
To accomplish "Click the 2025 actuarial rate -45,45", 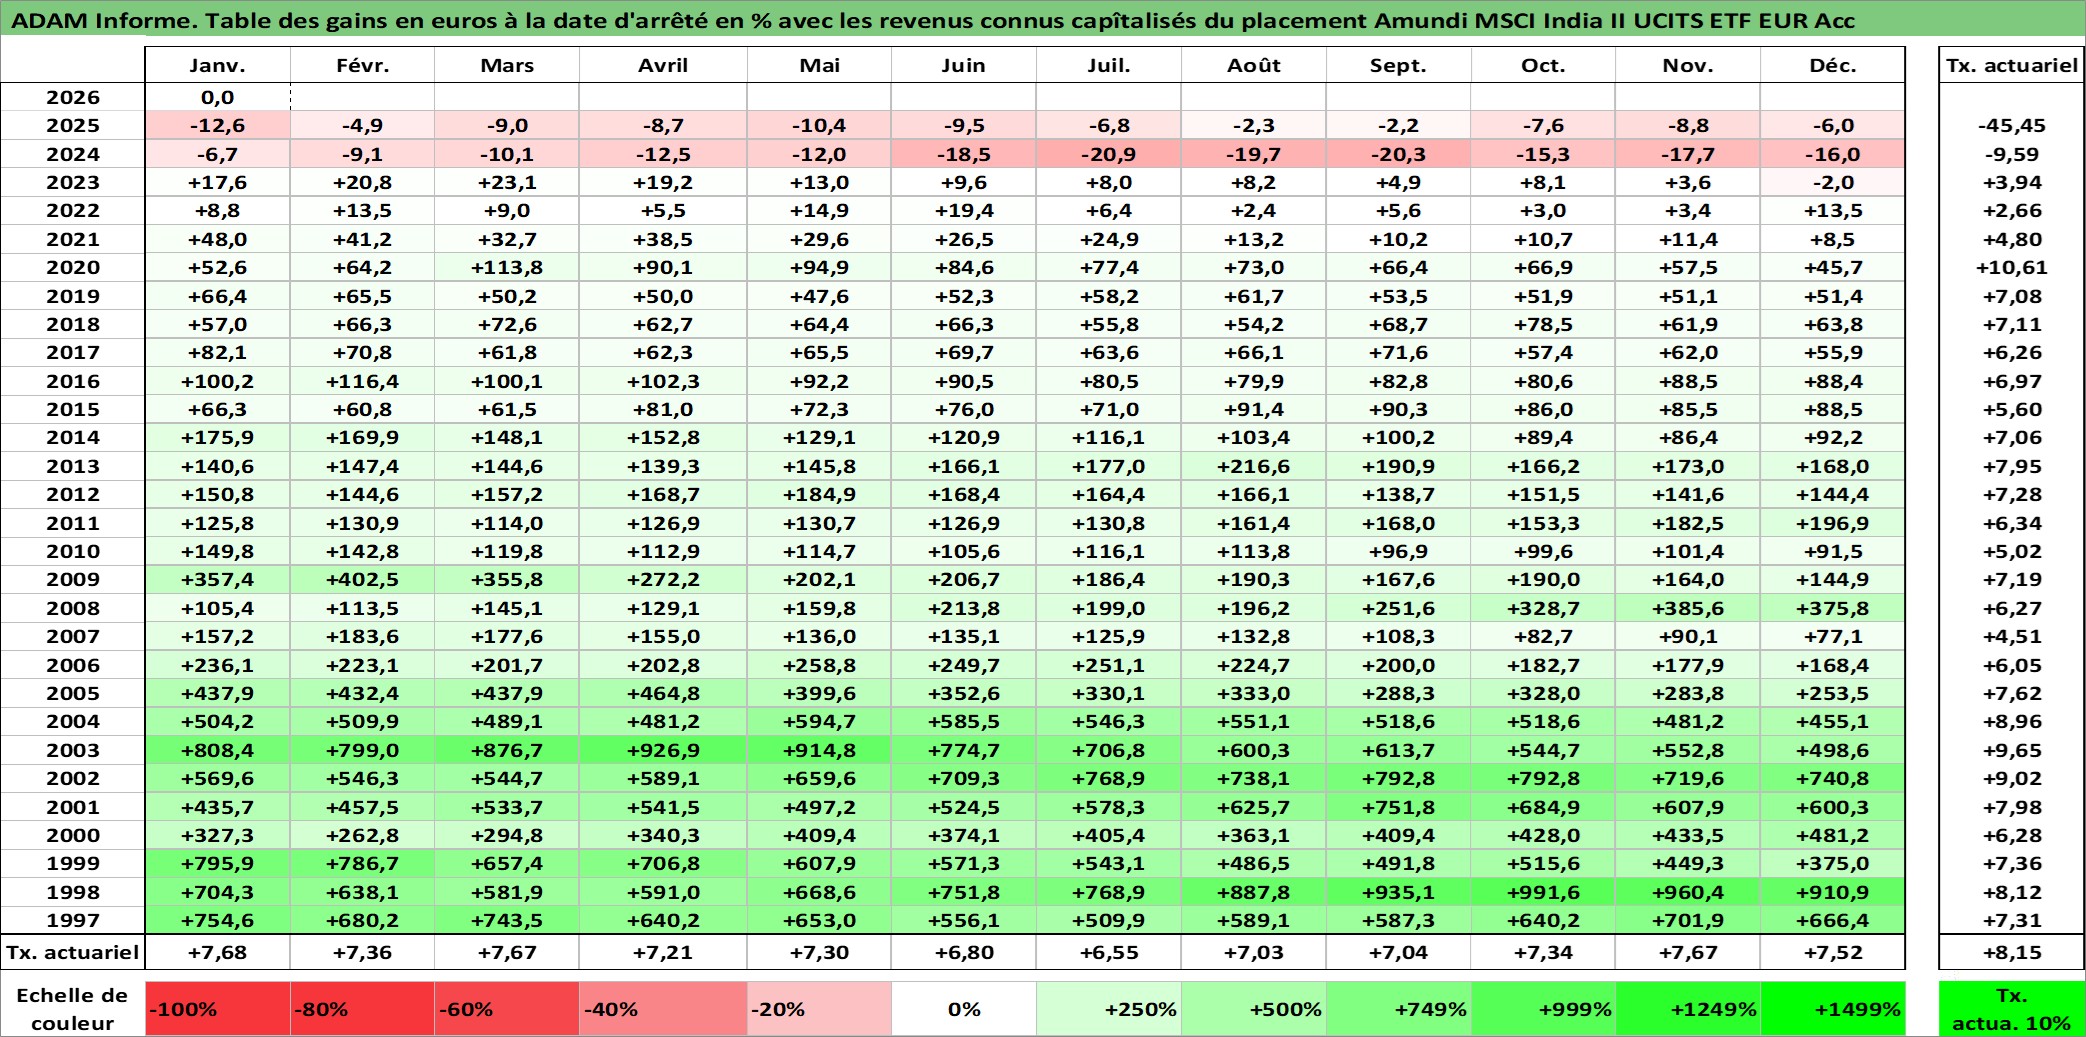I will (x=2011, y=125).
